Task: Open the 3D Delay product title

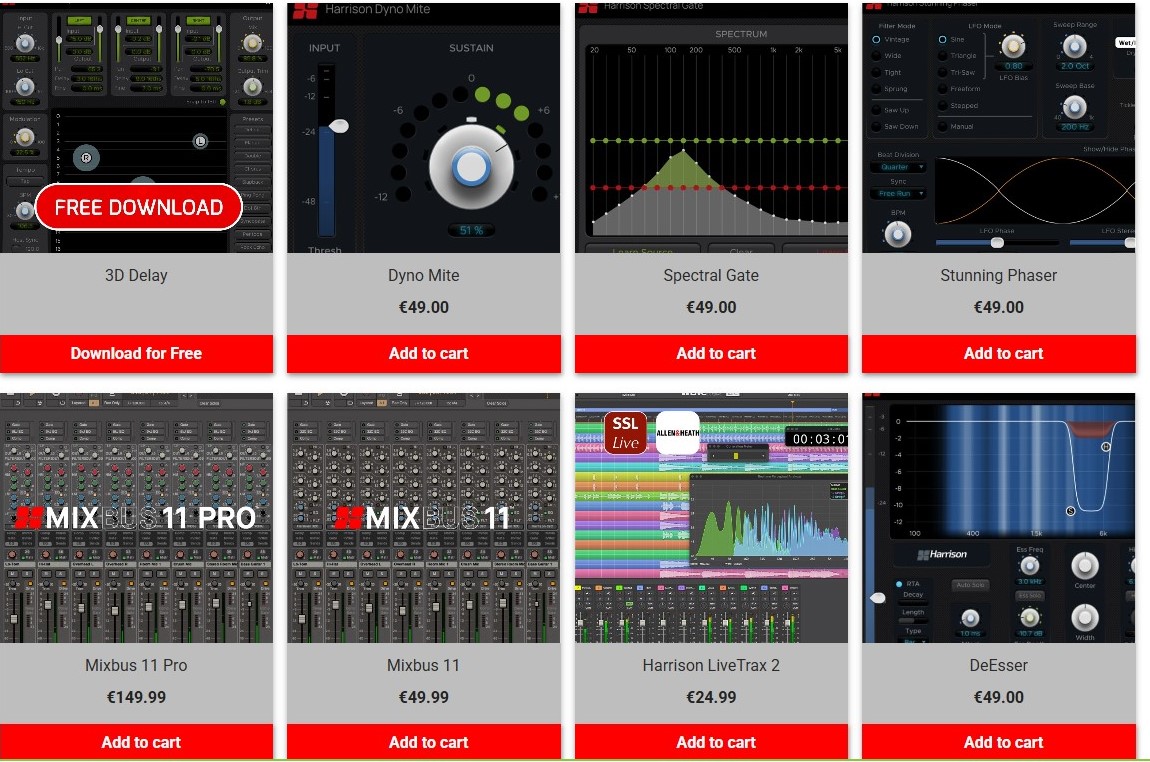Action: 136,276
